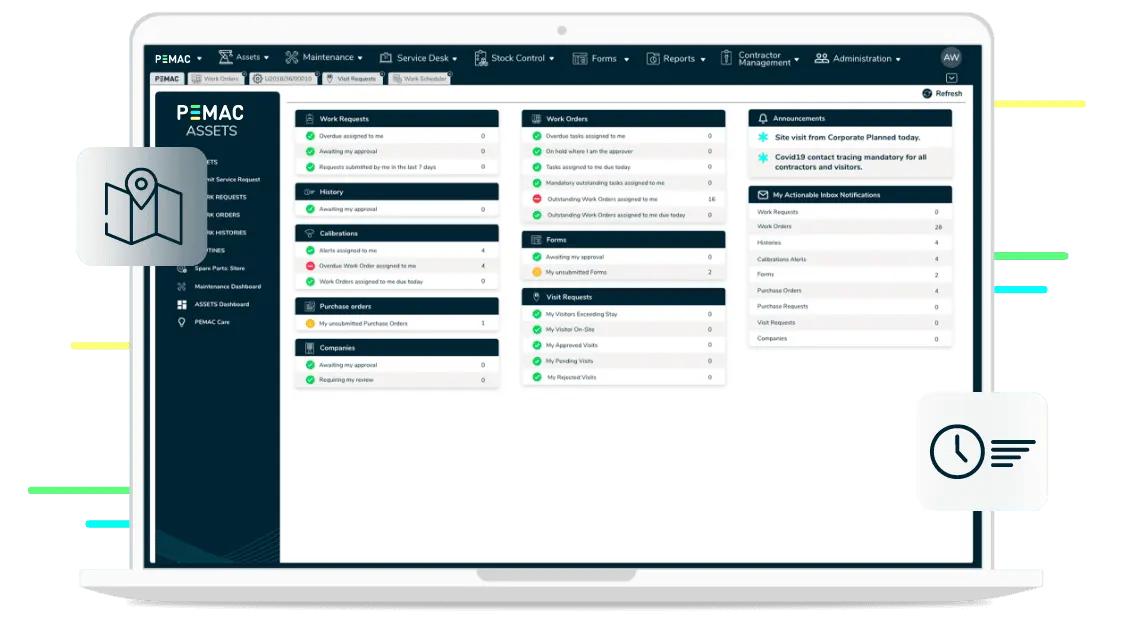The image size is (1136, 630).
Task: Click orange status icon for My unsubmitted Purchase Orders
Action: 310,324
